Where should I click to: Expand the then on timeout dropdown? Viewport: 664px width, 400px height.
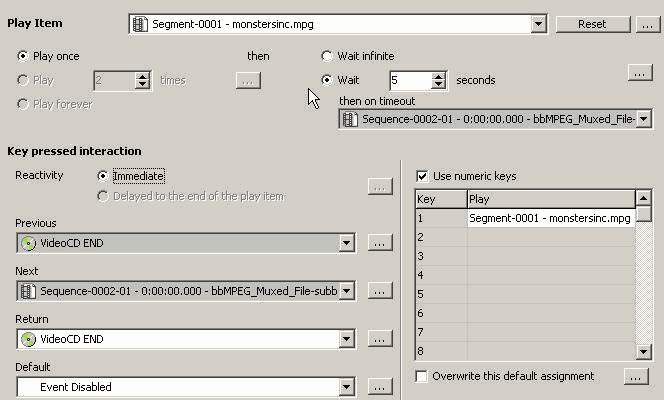click(x=643, y=119)
